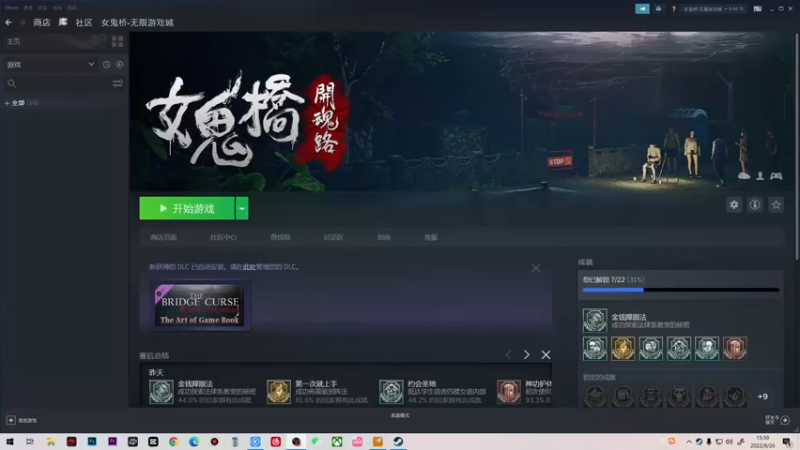Show hidden system tray icons chevron
Screen dimensions: 800x450
(x=689, y=442)
